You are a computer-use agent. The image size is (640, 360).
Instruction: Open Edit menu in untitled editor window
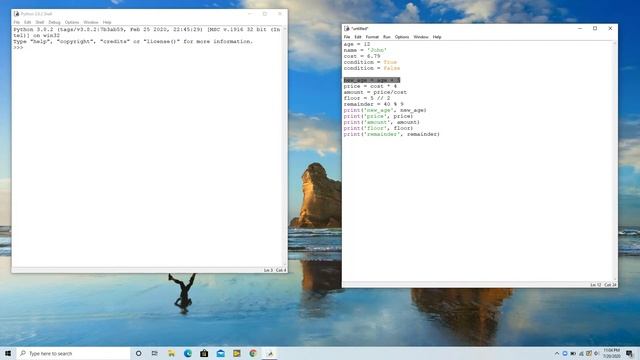(x=358, y=37)
